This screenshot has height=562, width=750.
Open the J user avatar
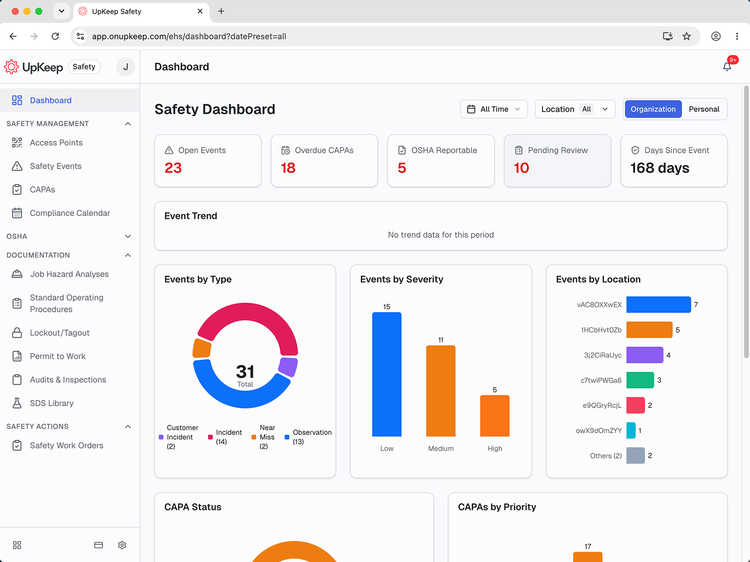125,67
